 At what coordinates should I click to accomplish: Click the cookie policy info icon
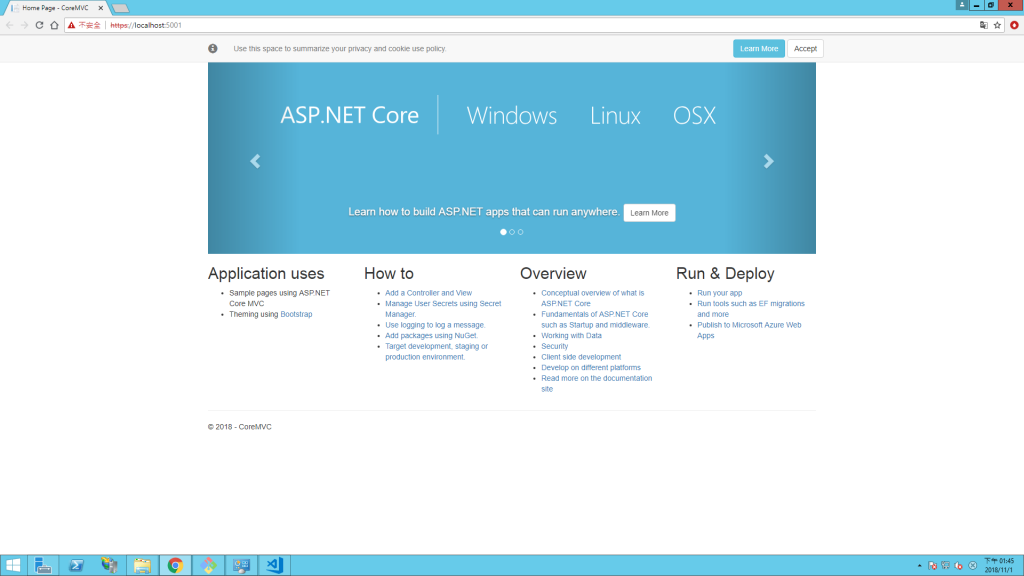pos(213,48)
